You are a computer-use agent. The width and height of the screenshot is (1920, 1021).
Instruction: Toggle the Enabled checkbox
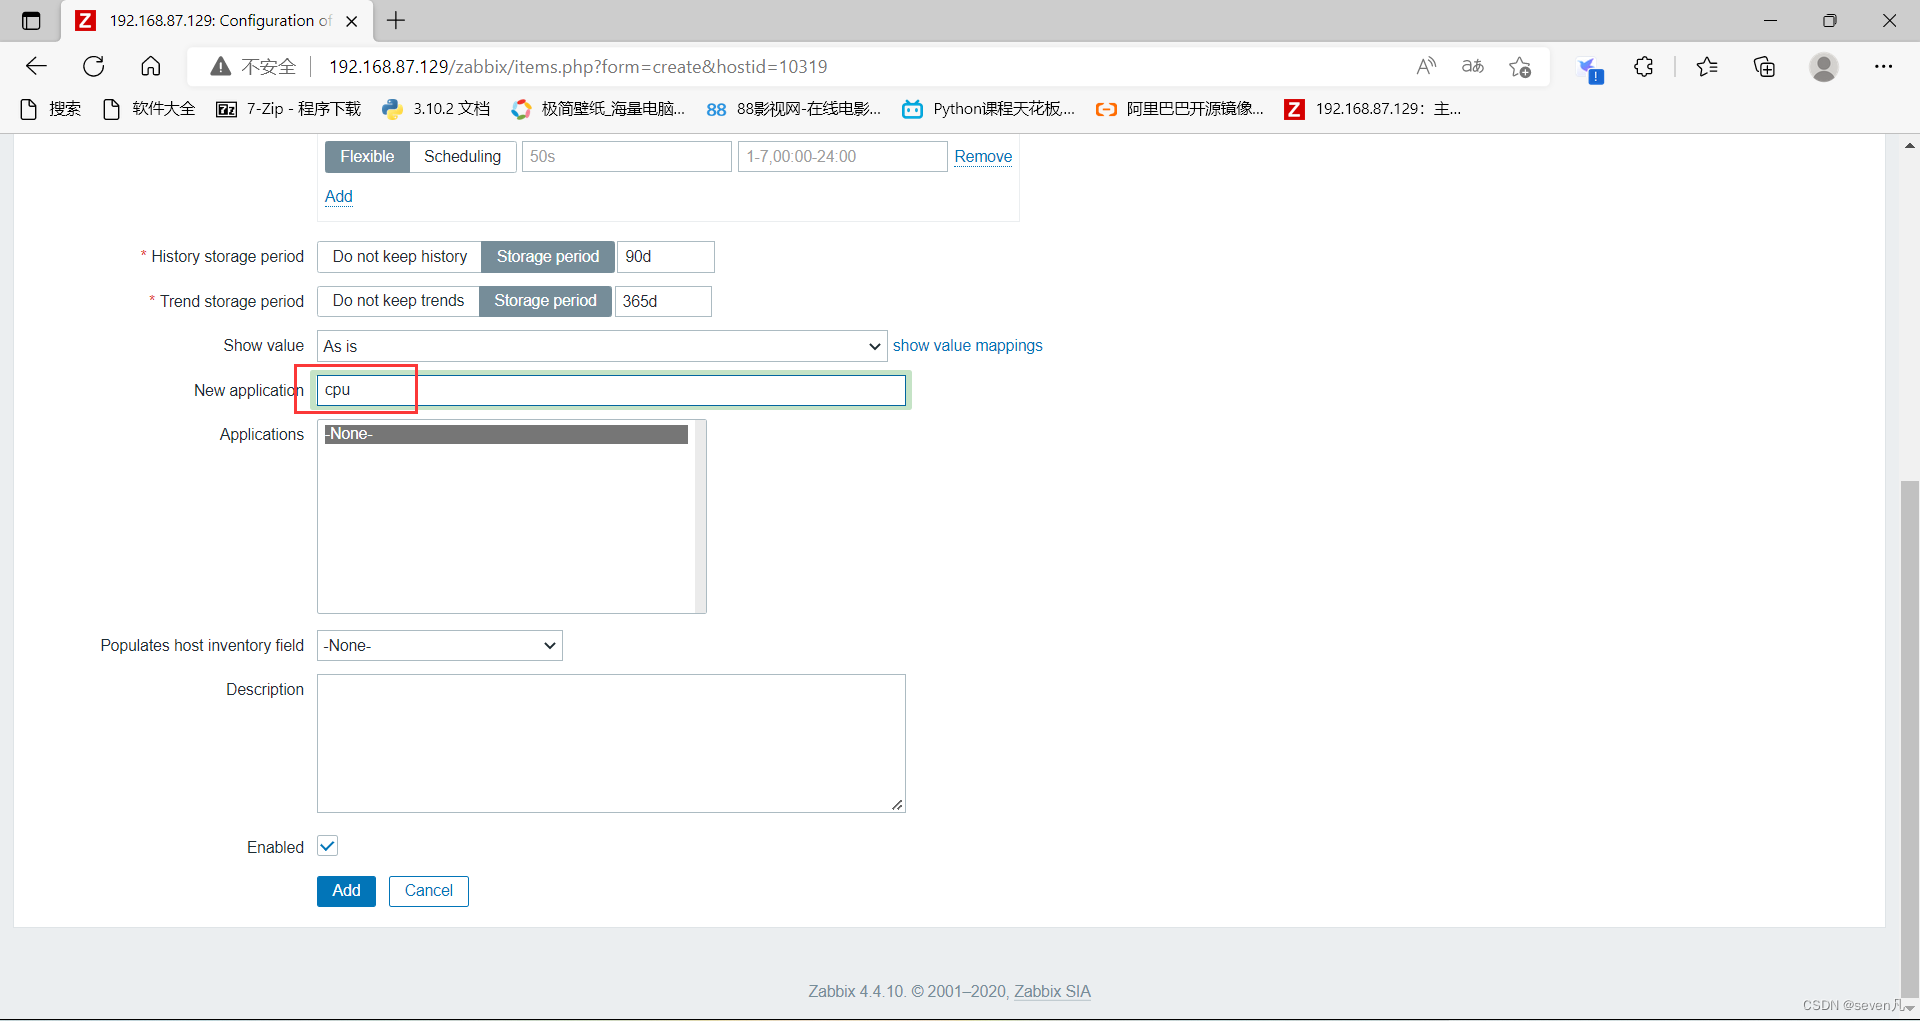click(328, 846)
